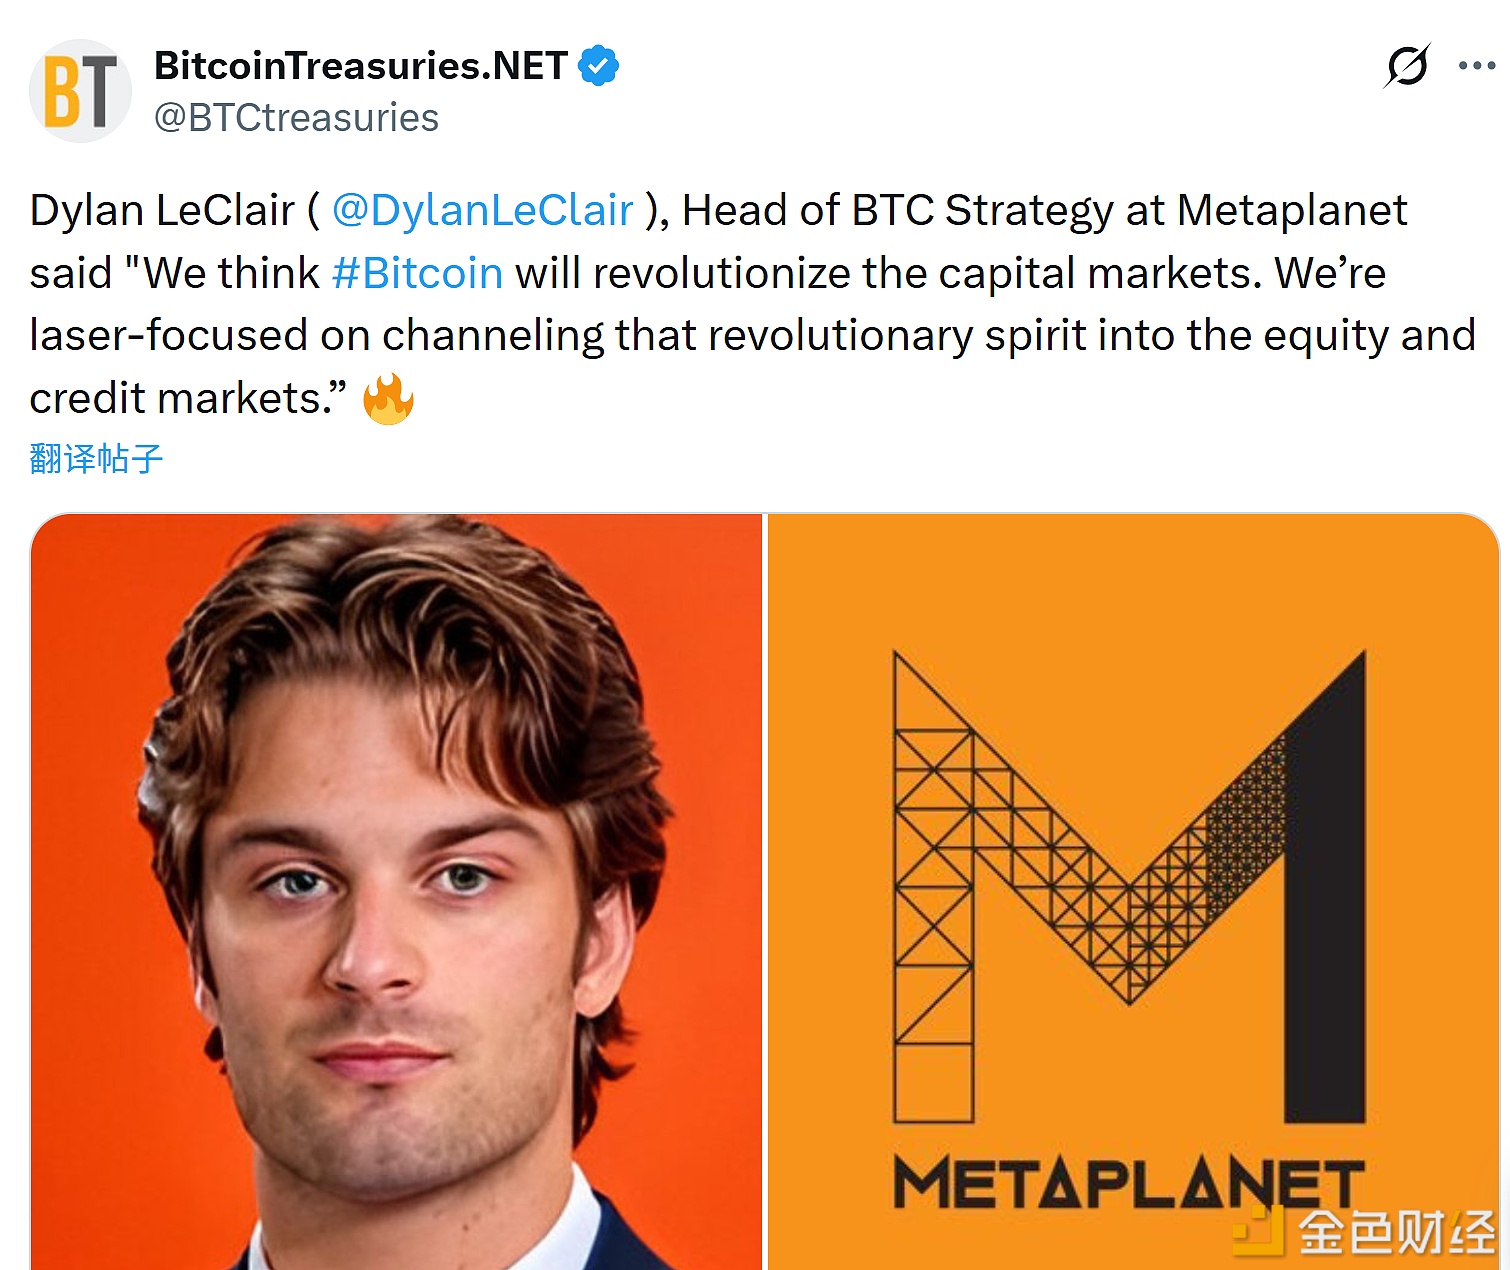Click the blue verified checkmark badge
Viewport: 1510px width, 1270px height.
click(598, 66)
